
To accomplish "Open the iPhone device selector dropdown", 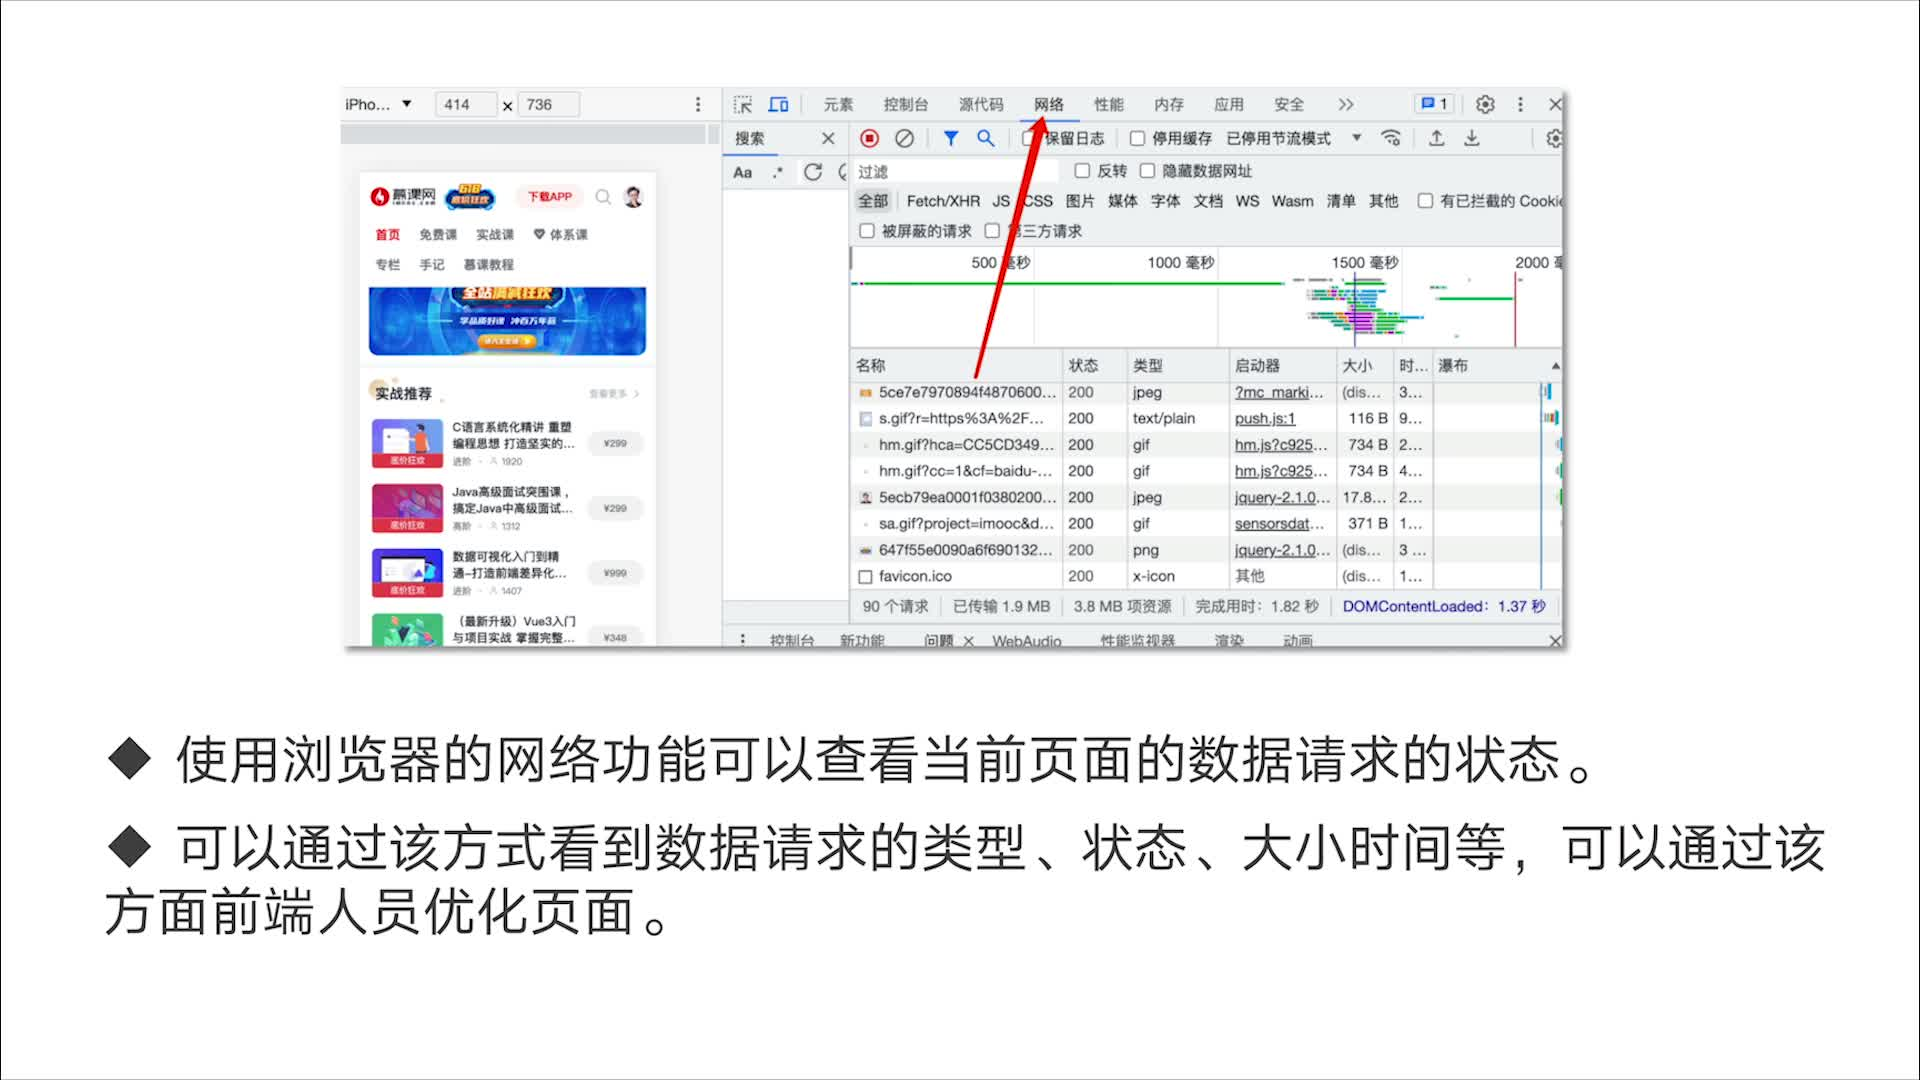I will tap(379, 104).
